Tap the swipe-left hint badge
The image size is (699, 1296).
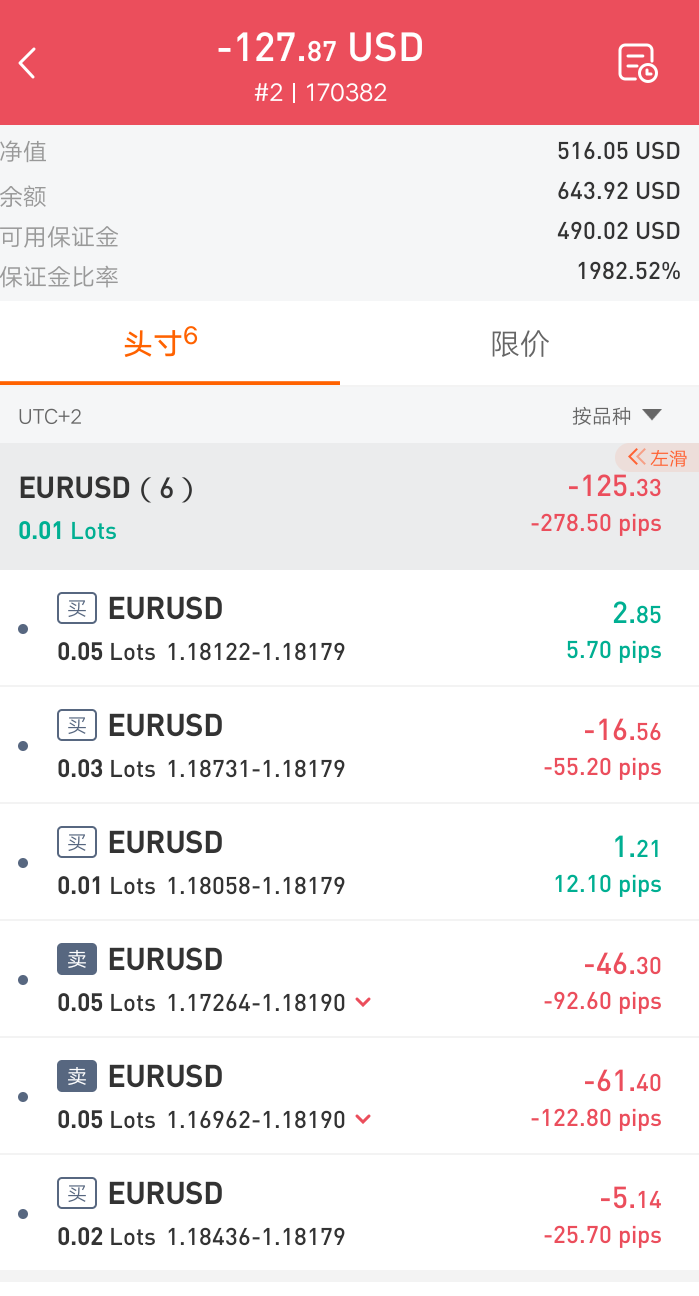(x=656, y=458)
